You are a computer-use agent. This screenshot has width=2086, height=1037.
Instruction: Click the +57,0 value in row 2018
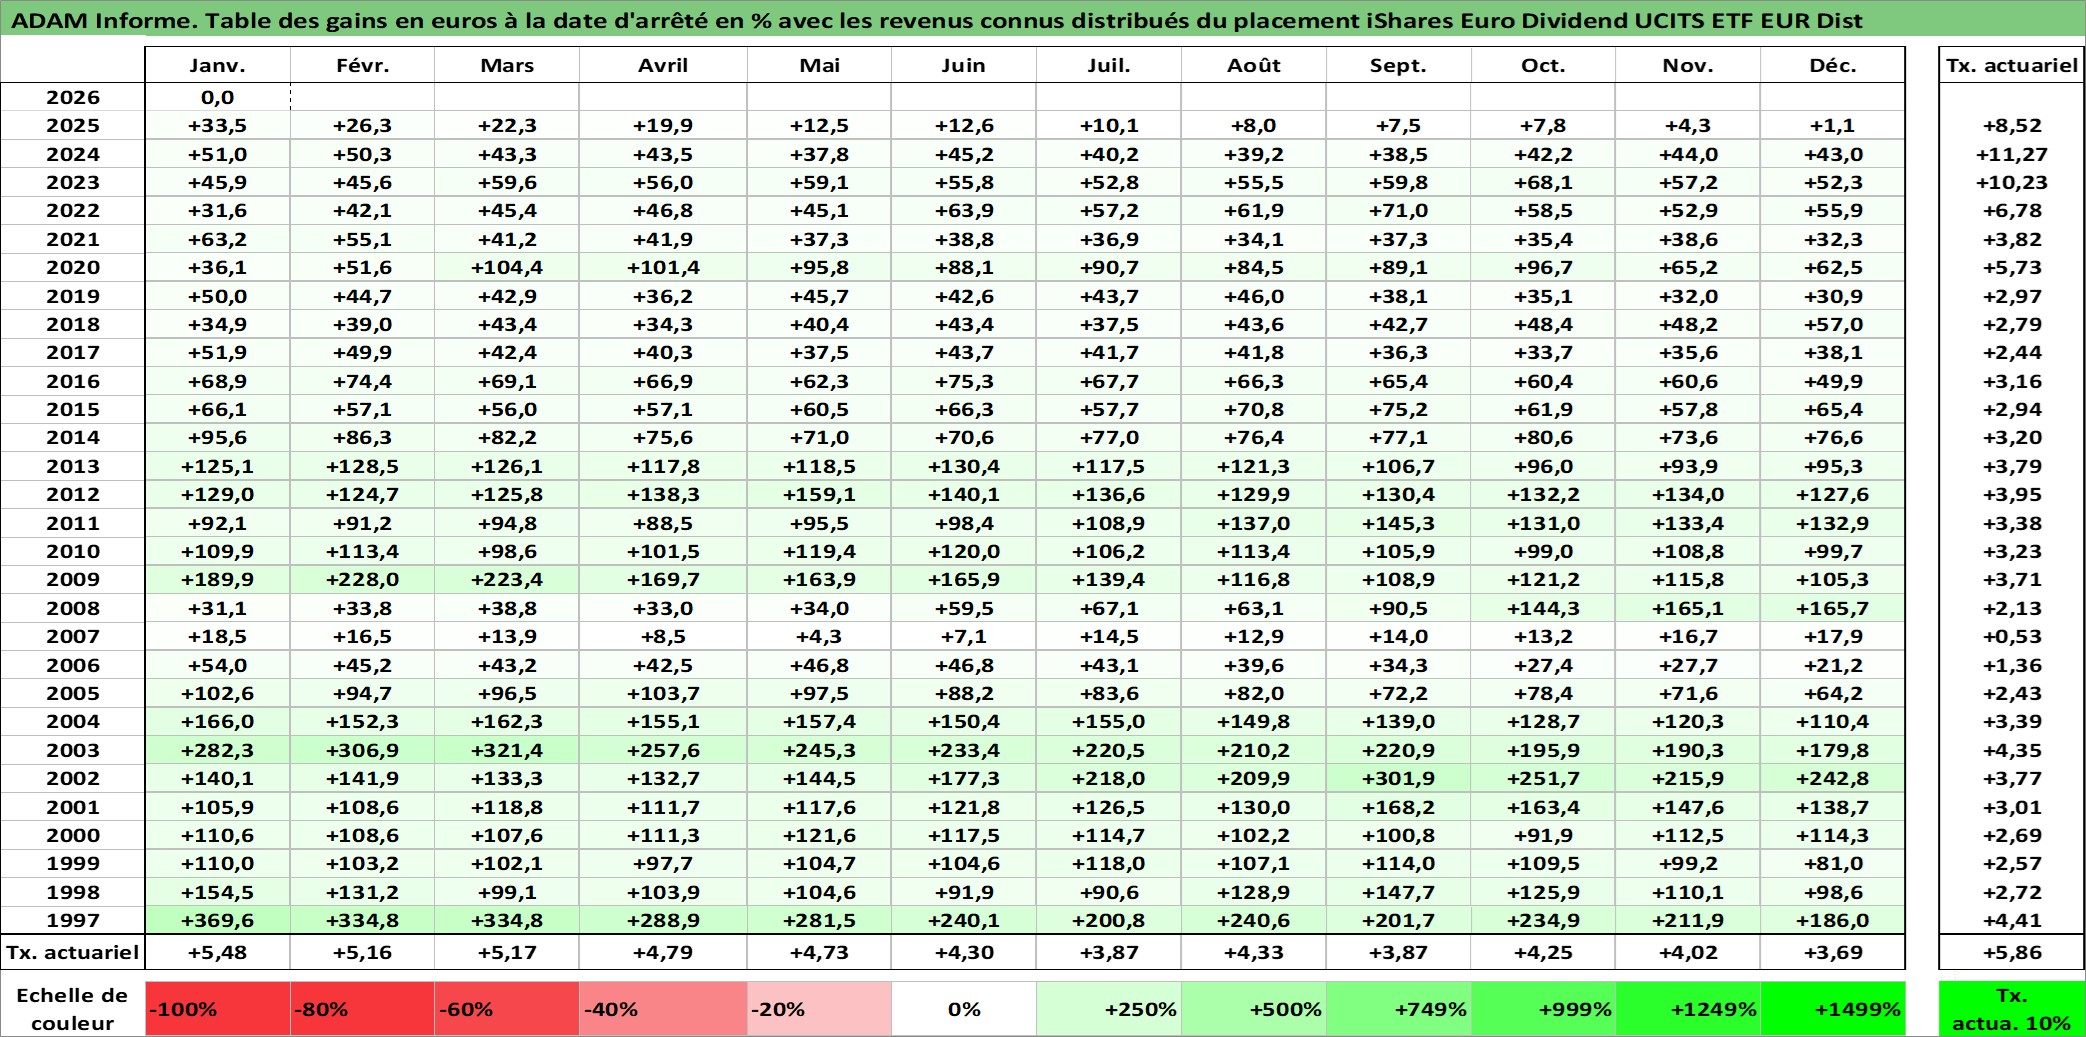(x=1832, y=324)
